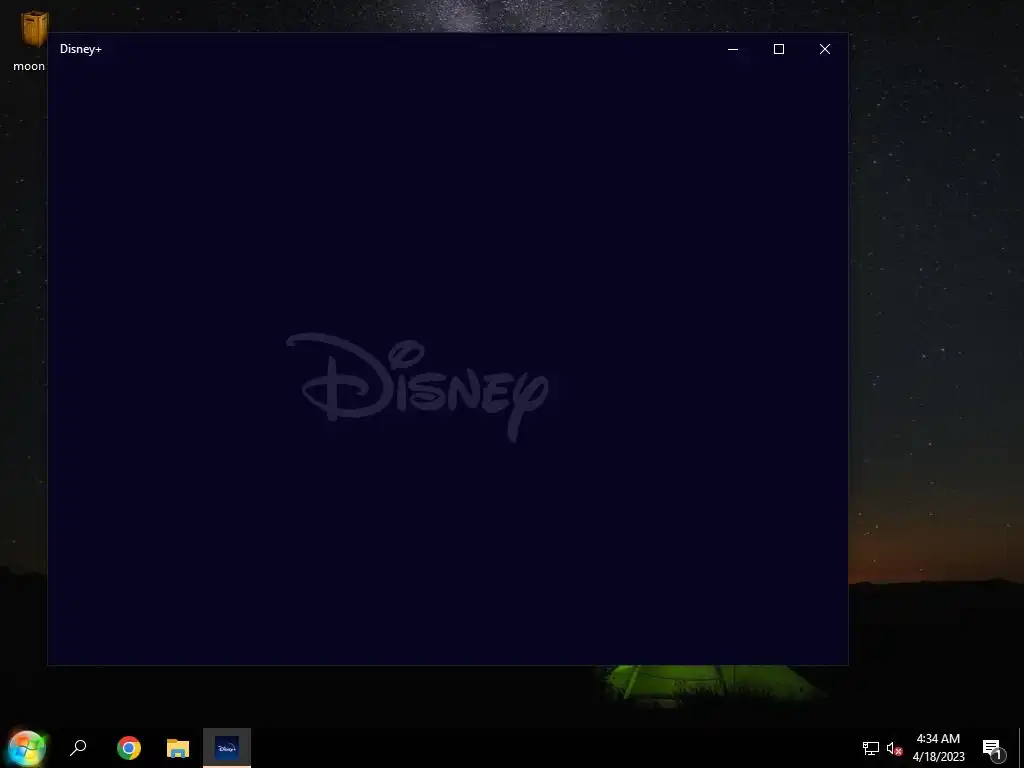Launch Google Chrome from taskbar
The width and height of the screenshot is (1024, 768).
click(129, 748)
